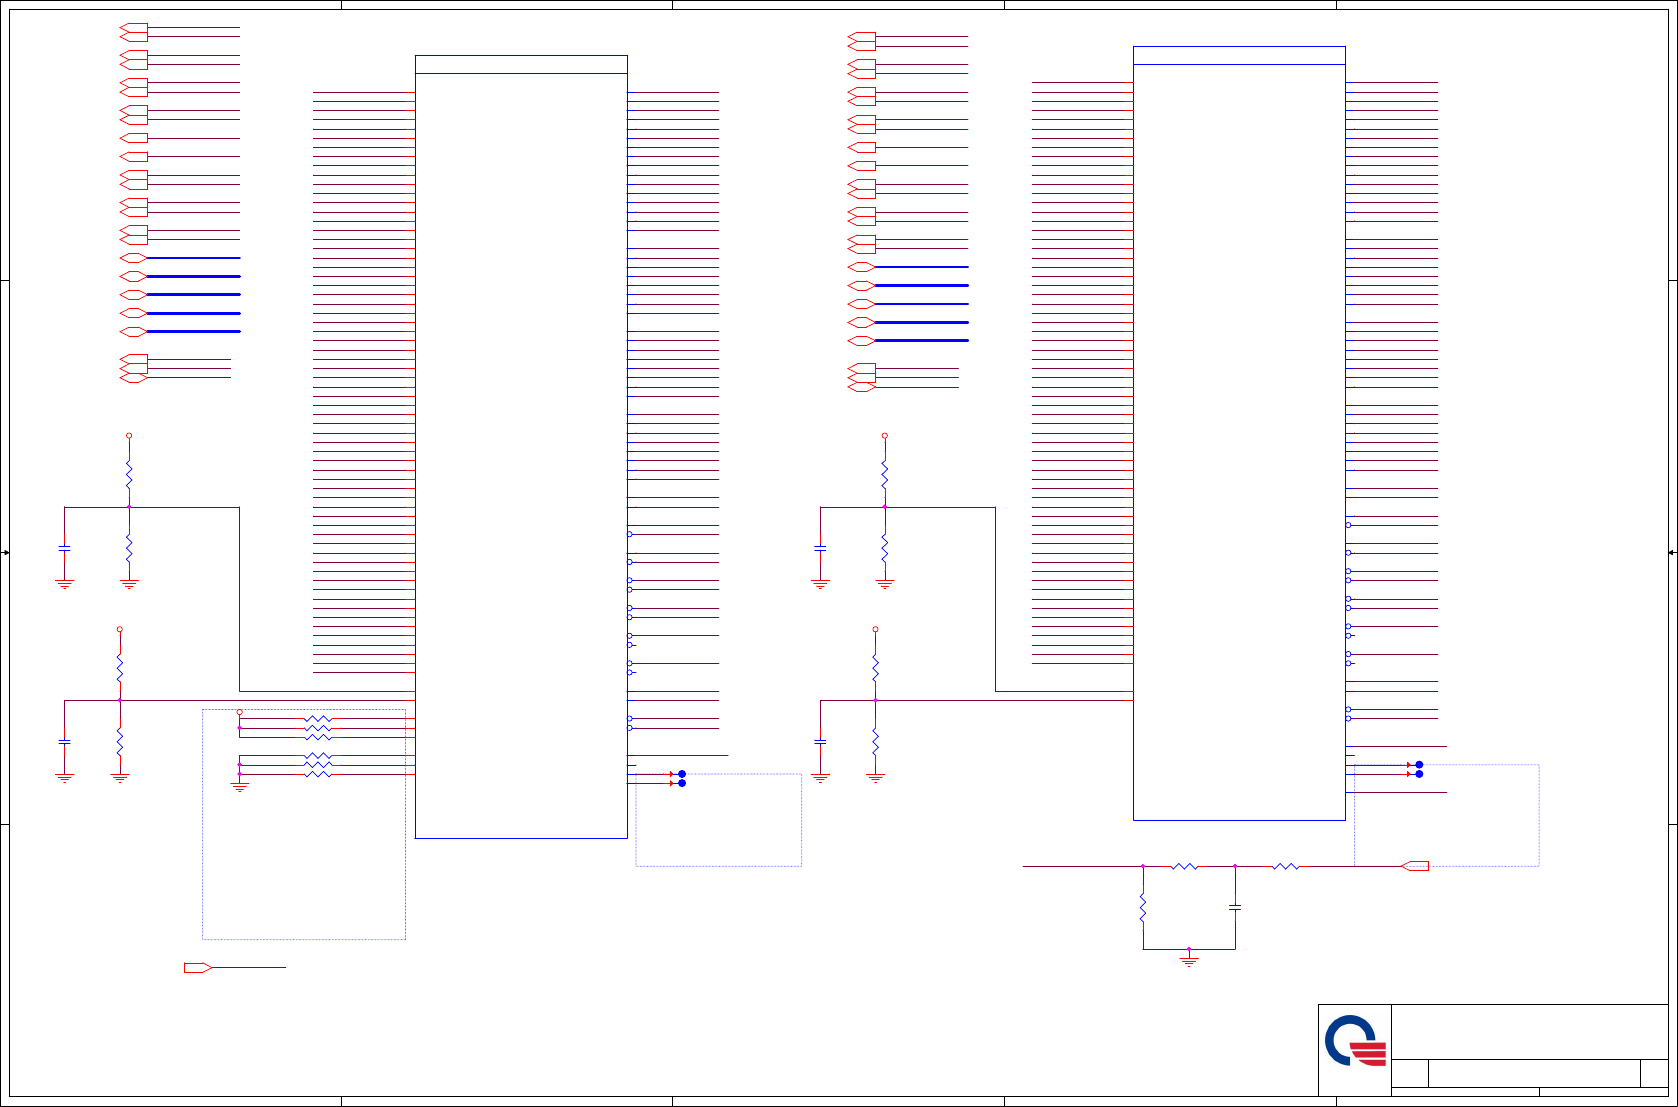Screen dimensions: 1678x1107
Task: Select the left large IC symbol body
Action: [521, 447]
